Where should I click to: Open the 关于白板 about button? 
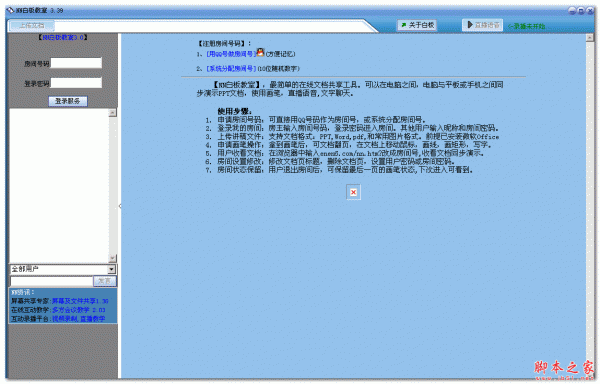click(x=417, y=25)
